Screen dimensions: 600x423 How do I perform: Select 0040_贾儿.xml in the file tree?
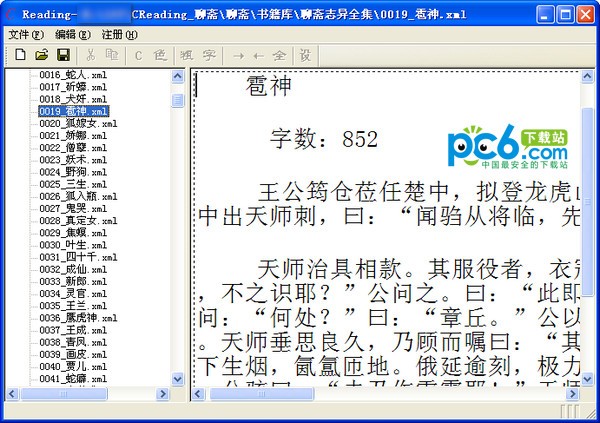click(73, 366)
